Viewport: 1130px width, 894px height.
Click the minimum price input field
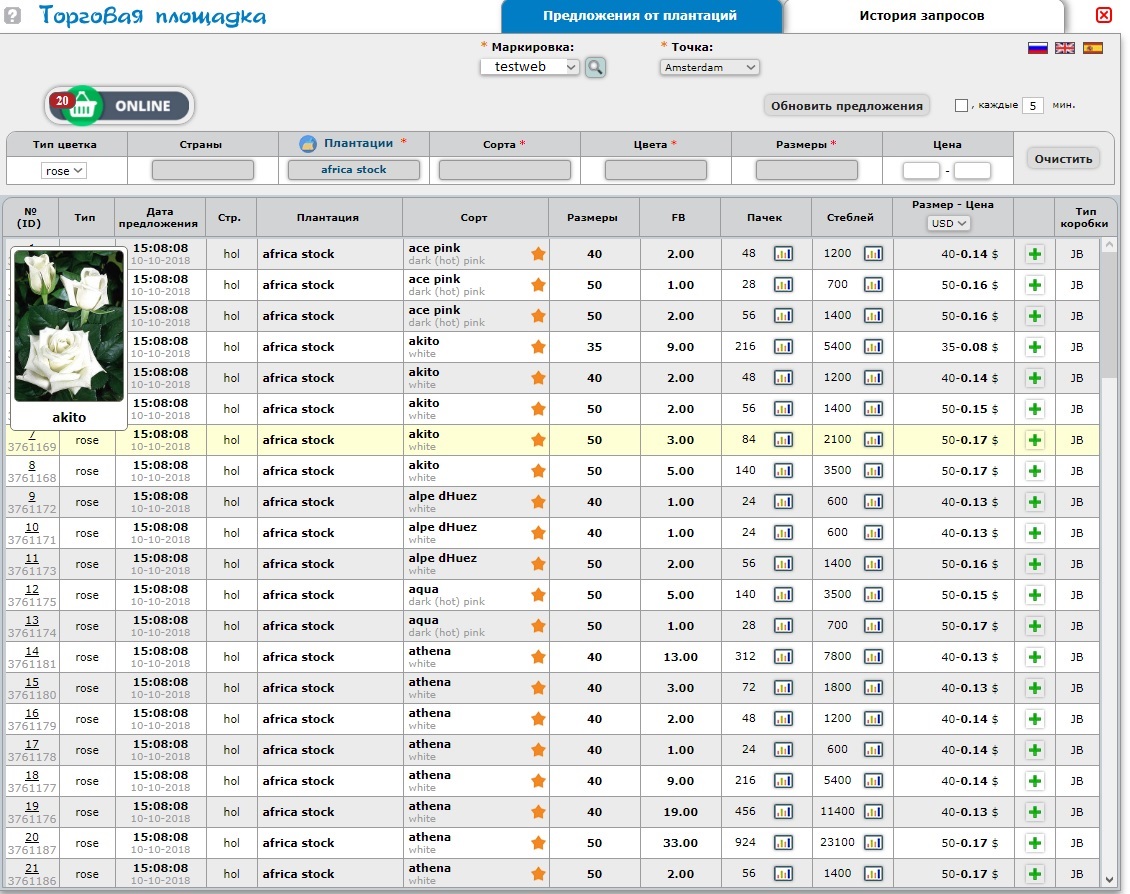pos(920,171)
